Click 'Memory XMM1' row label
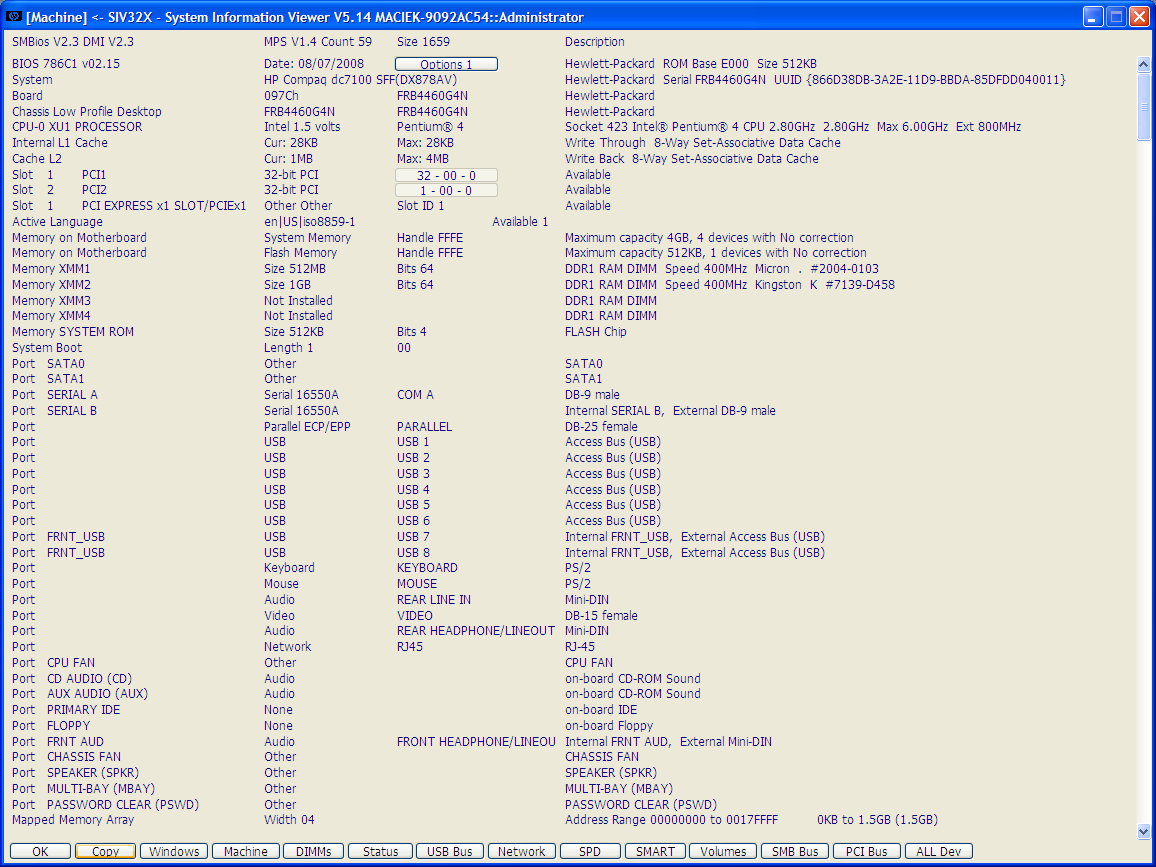Screen dimensions: 1156x867 51,269
